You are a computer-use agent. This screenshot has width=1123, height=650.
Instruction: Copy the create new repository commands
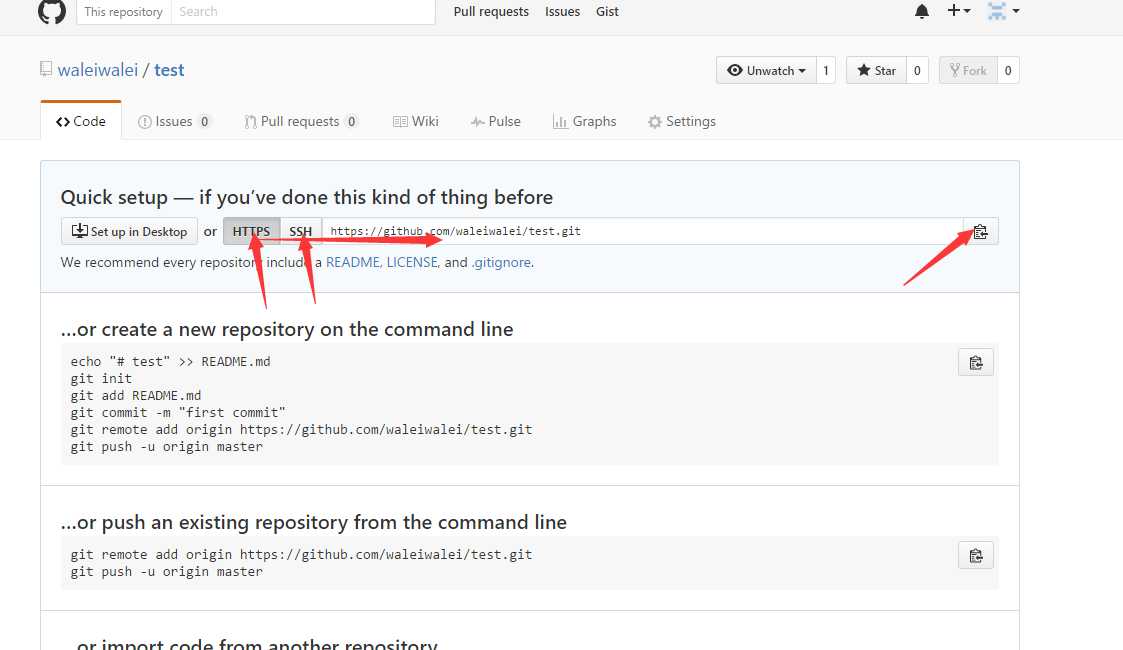(975, 363)
